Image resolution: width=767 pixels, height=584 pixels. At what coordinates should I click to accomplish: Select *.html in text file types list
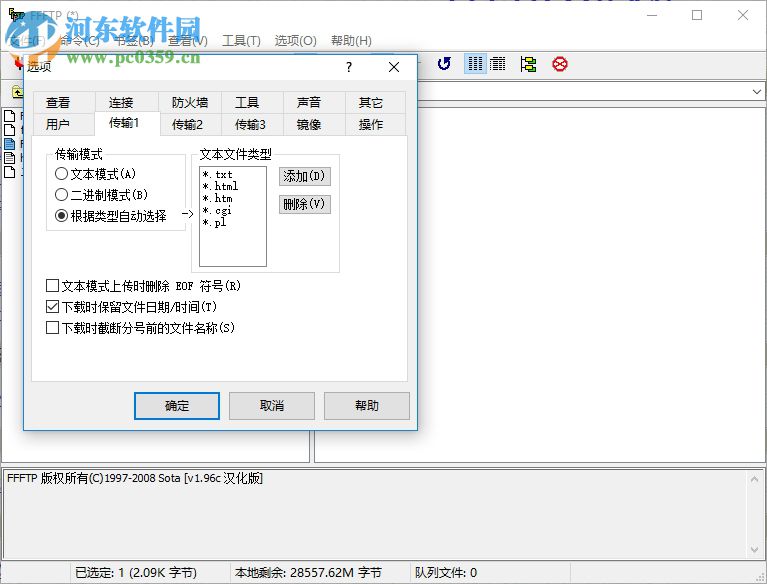pos(233,186)
